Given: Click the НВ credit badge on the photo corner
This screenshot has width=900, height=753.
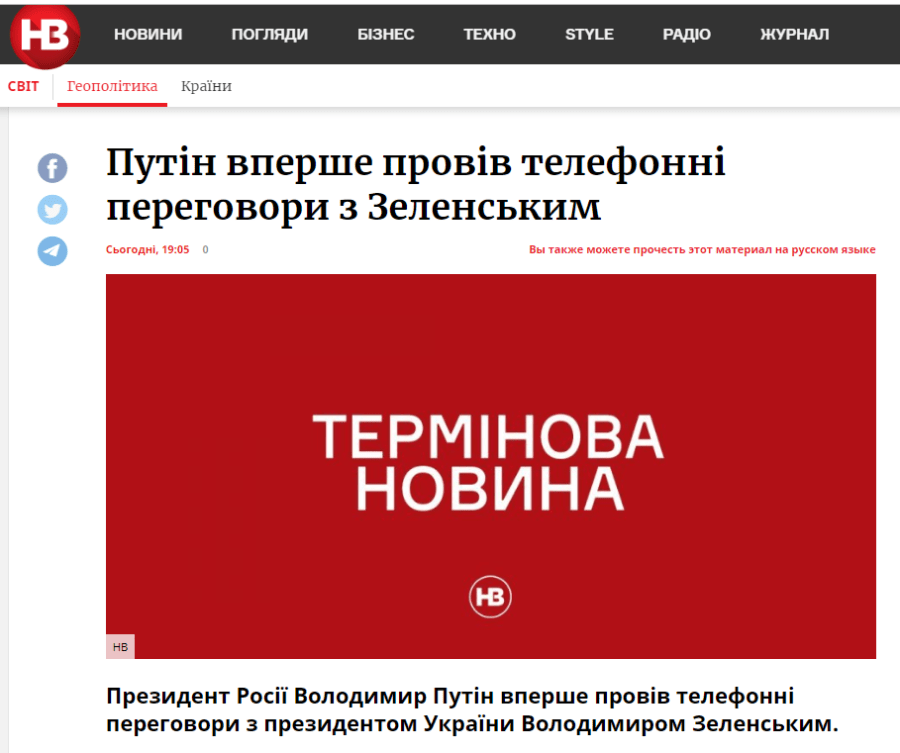Looking at the screenshot, I should pos(120,647).
